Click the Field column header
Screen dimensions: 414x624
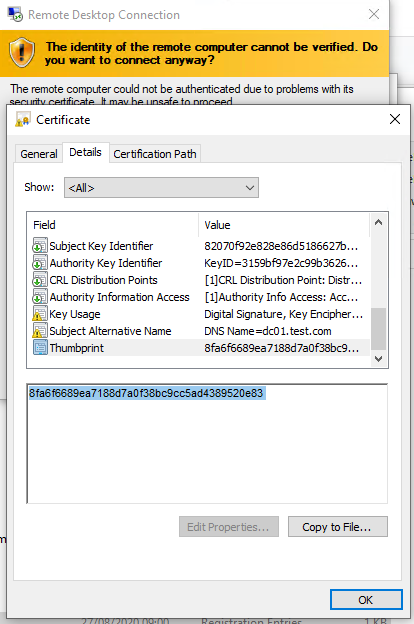click(115, 225)
